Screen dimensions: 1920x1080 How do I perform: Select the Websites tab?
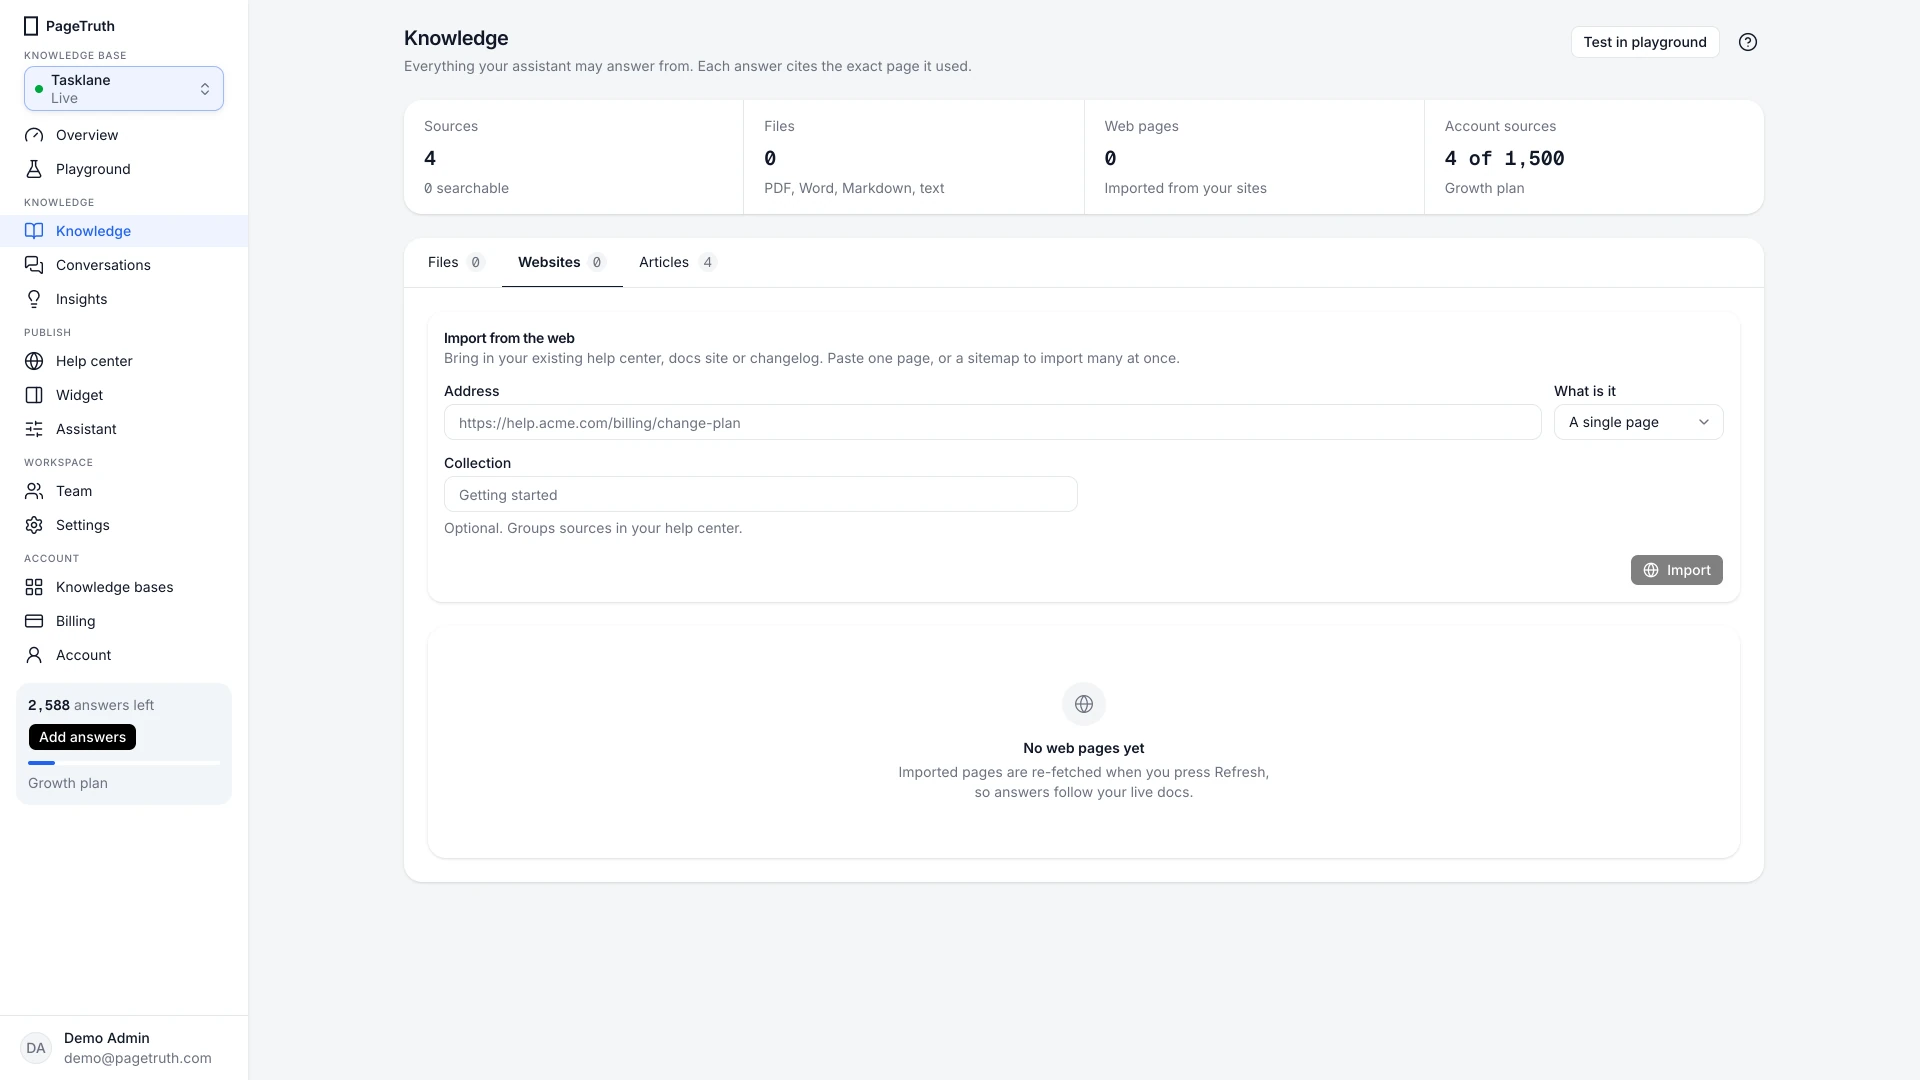click(561, 262)
